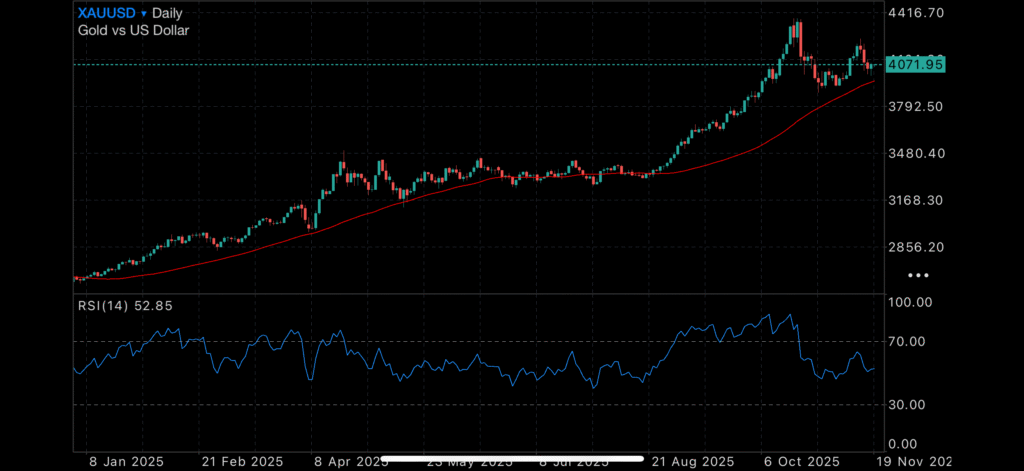Screen dimensions: 1024x471
Task: Open the XAUUSD symbol selector
Action: click(x=106, y=13)
